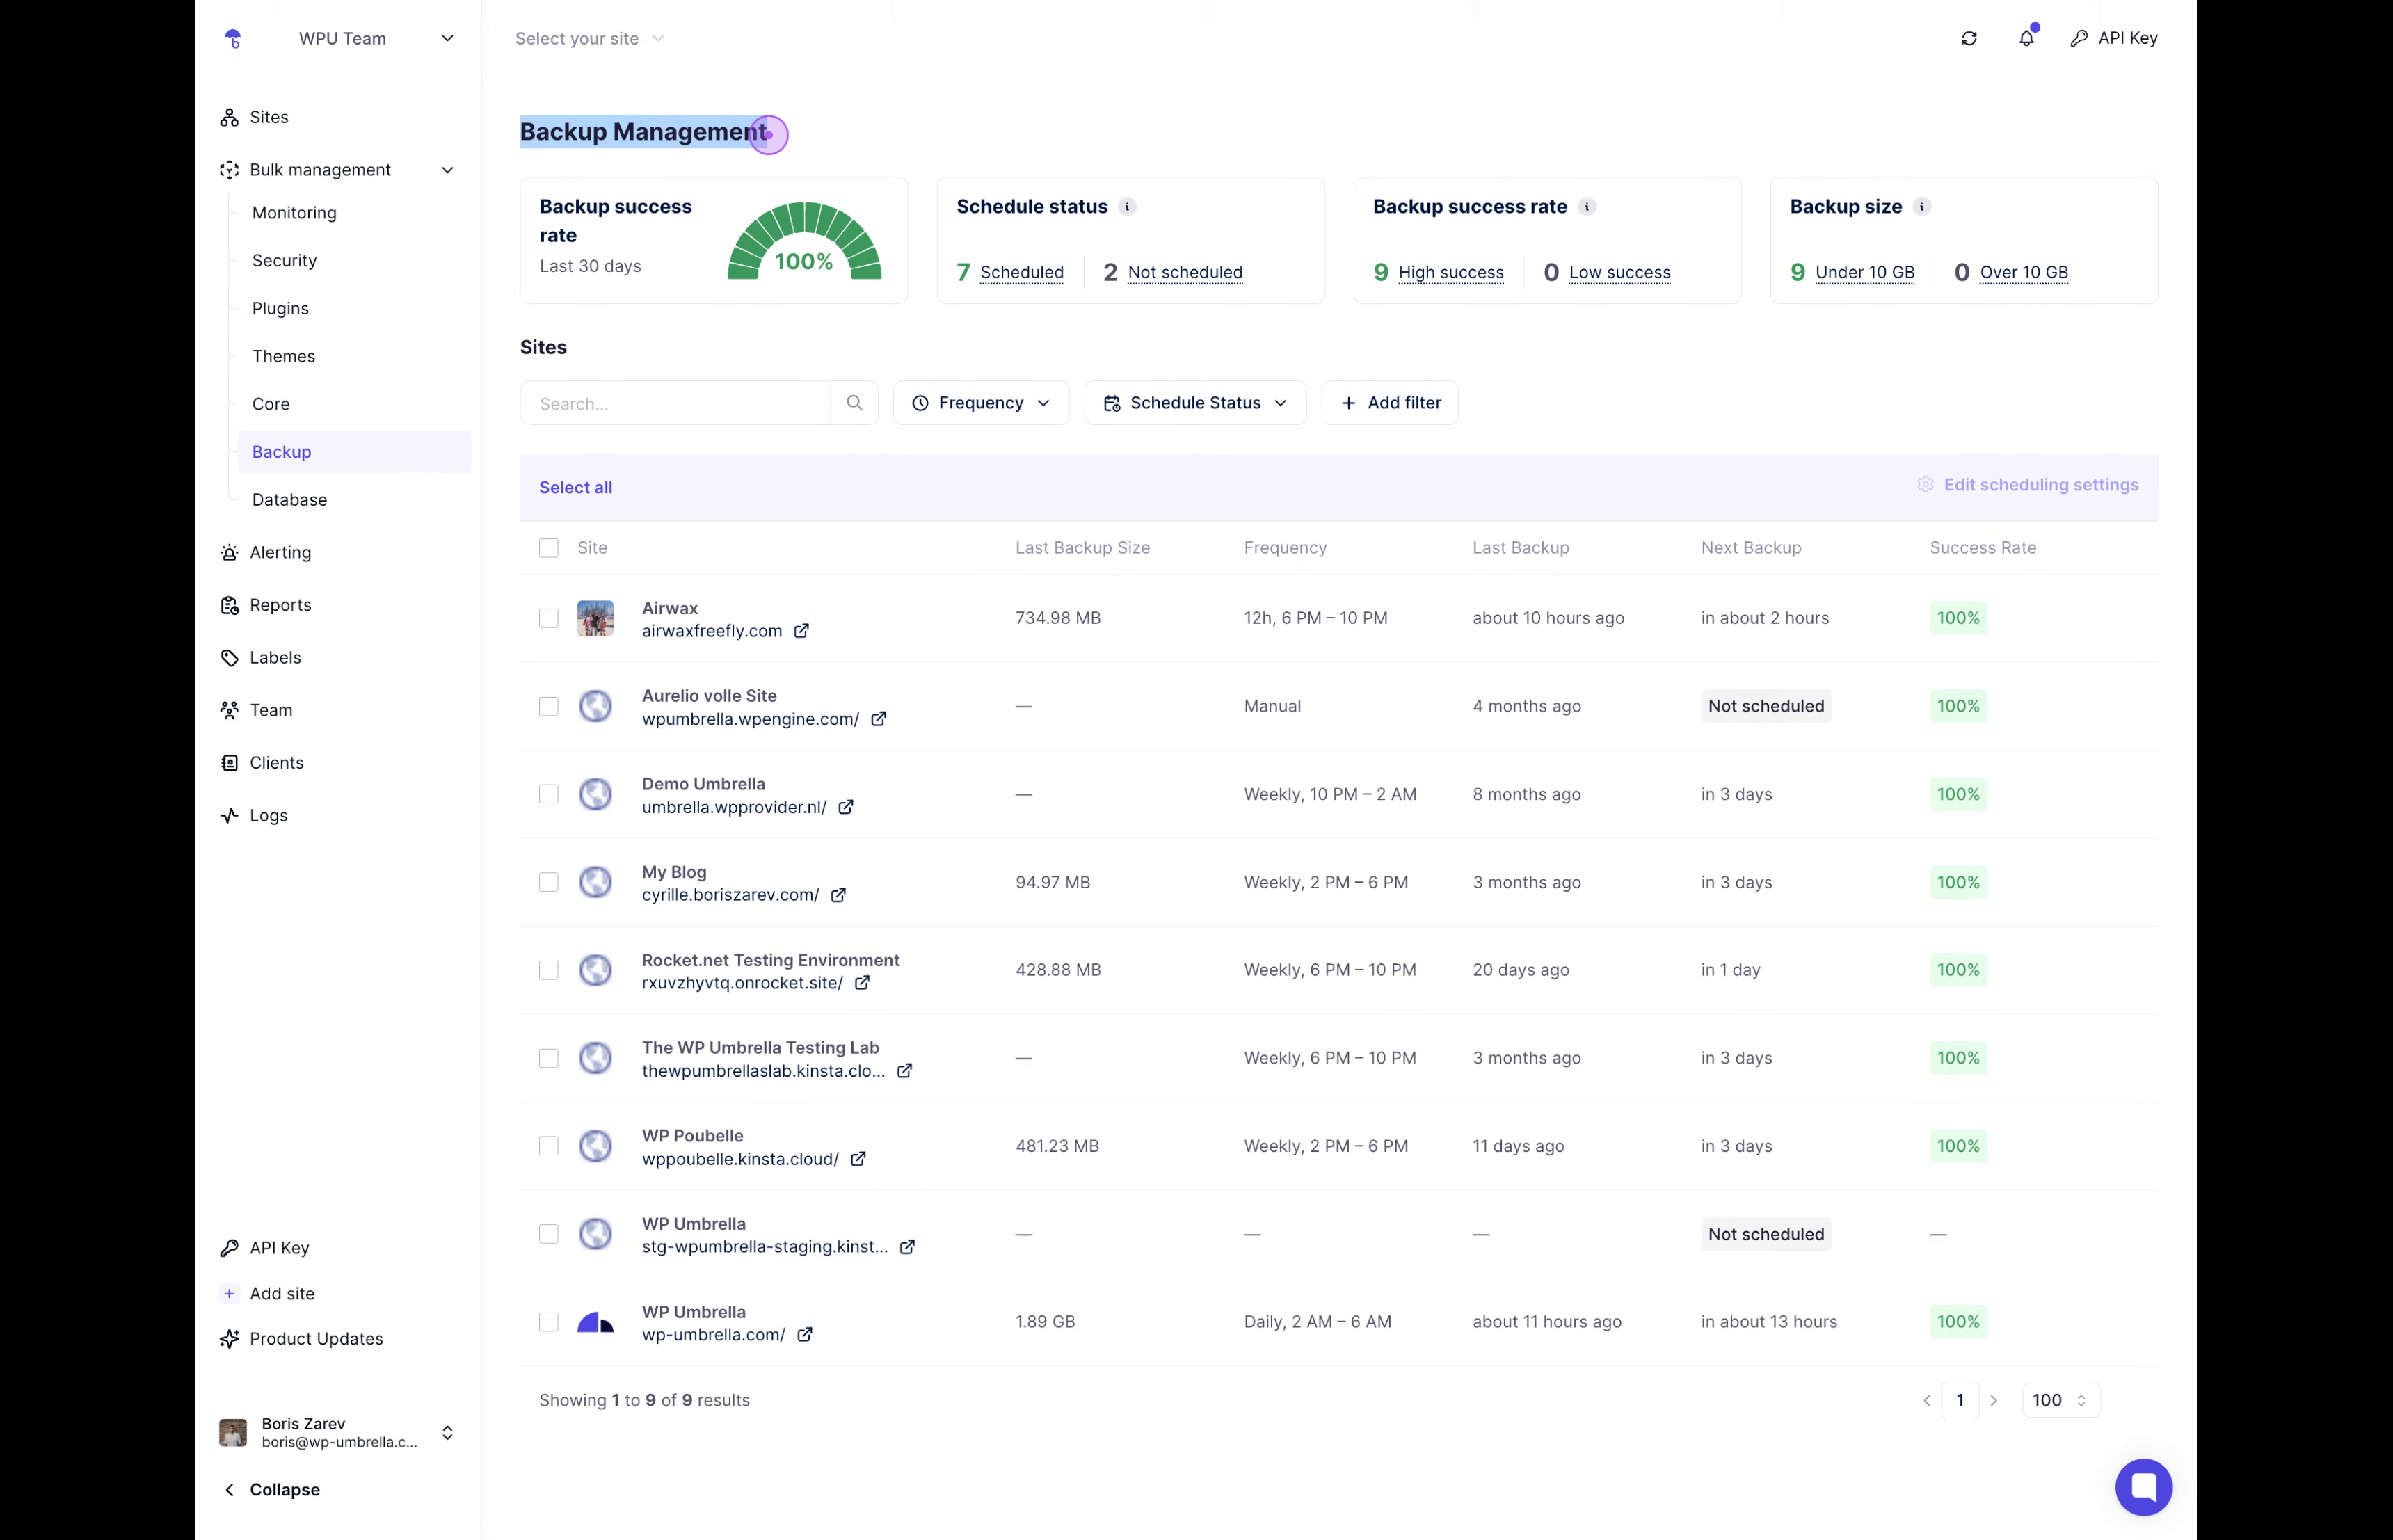Filter by Under 10 GB link
This screenshot has width=2393, height=1540.
coord(1864,272)
